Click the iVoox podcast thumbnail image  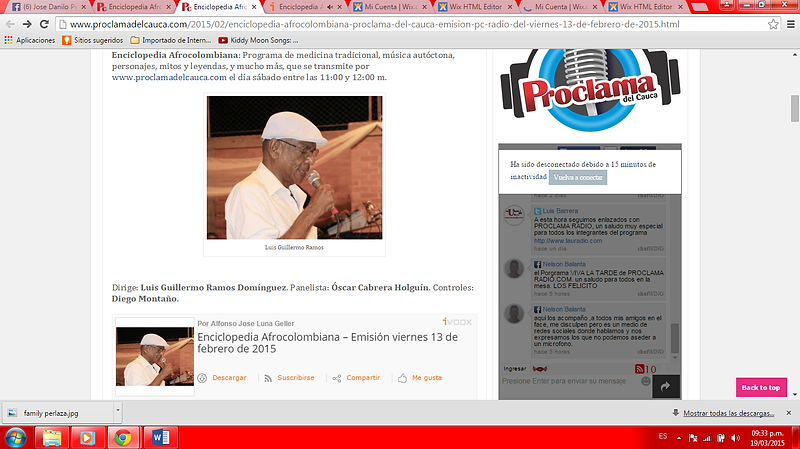click(155, 356)
